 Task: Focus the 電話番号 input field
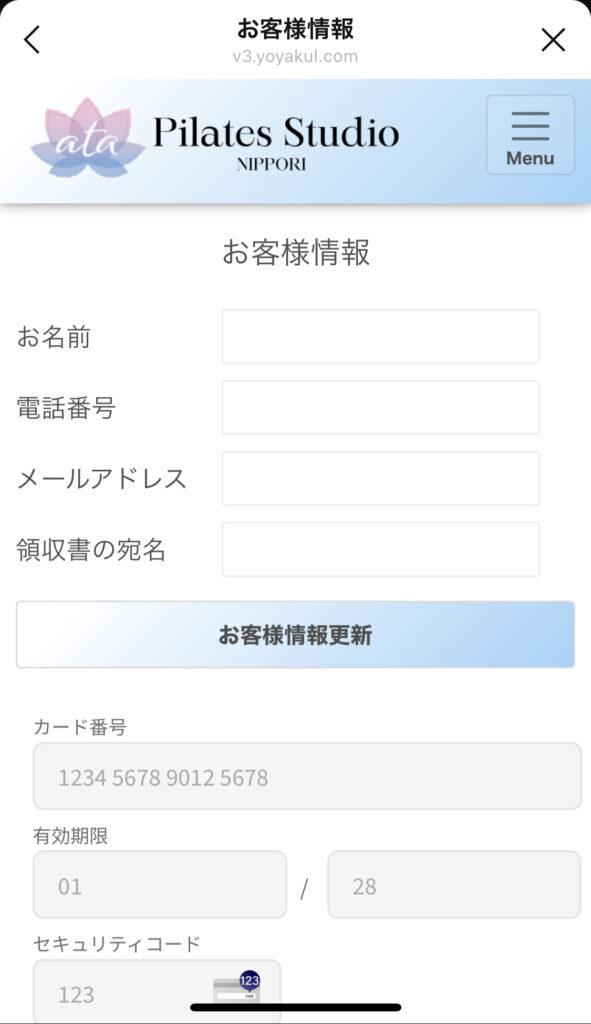[381, 408]
